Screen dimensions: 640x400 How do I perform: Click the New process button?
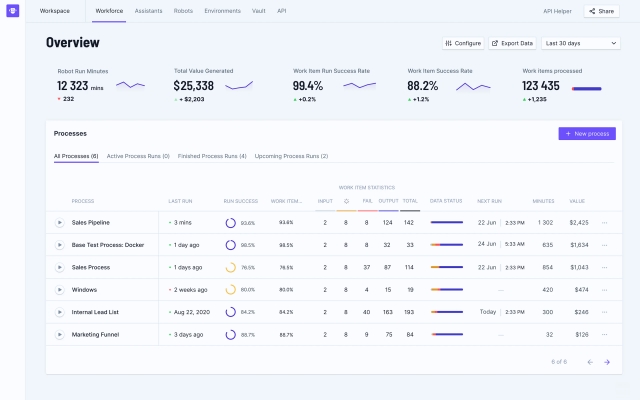point(586,133)
